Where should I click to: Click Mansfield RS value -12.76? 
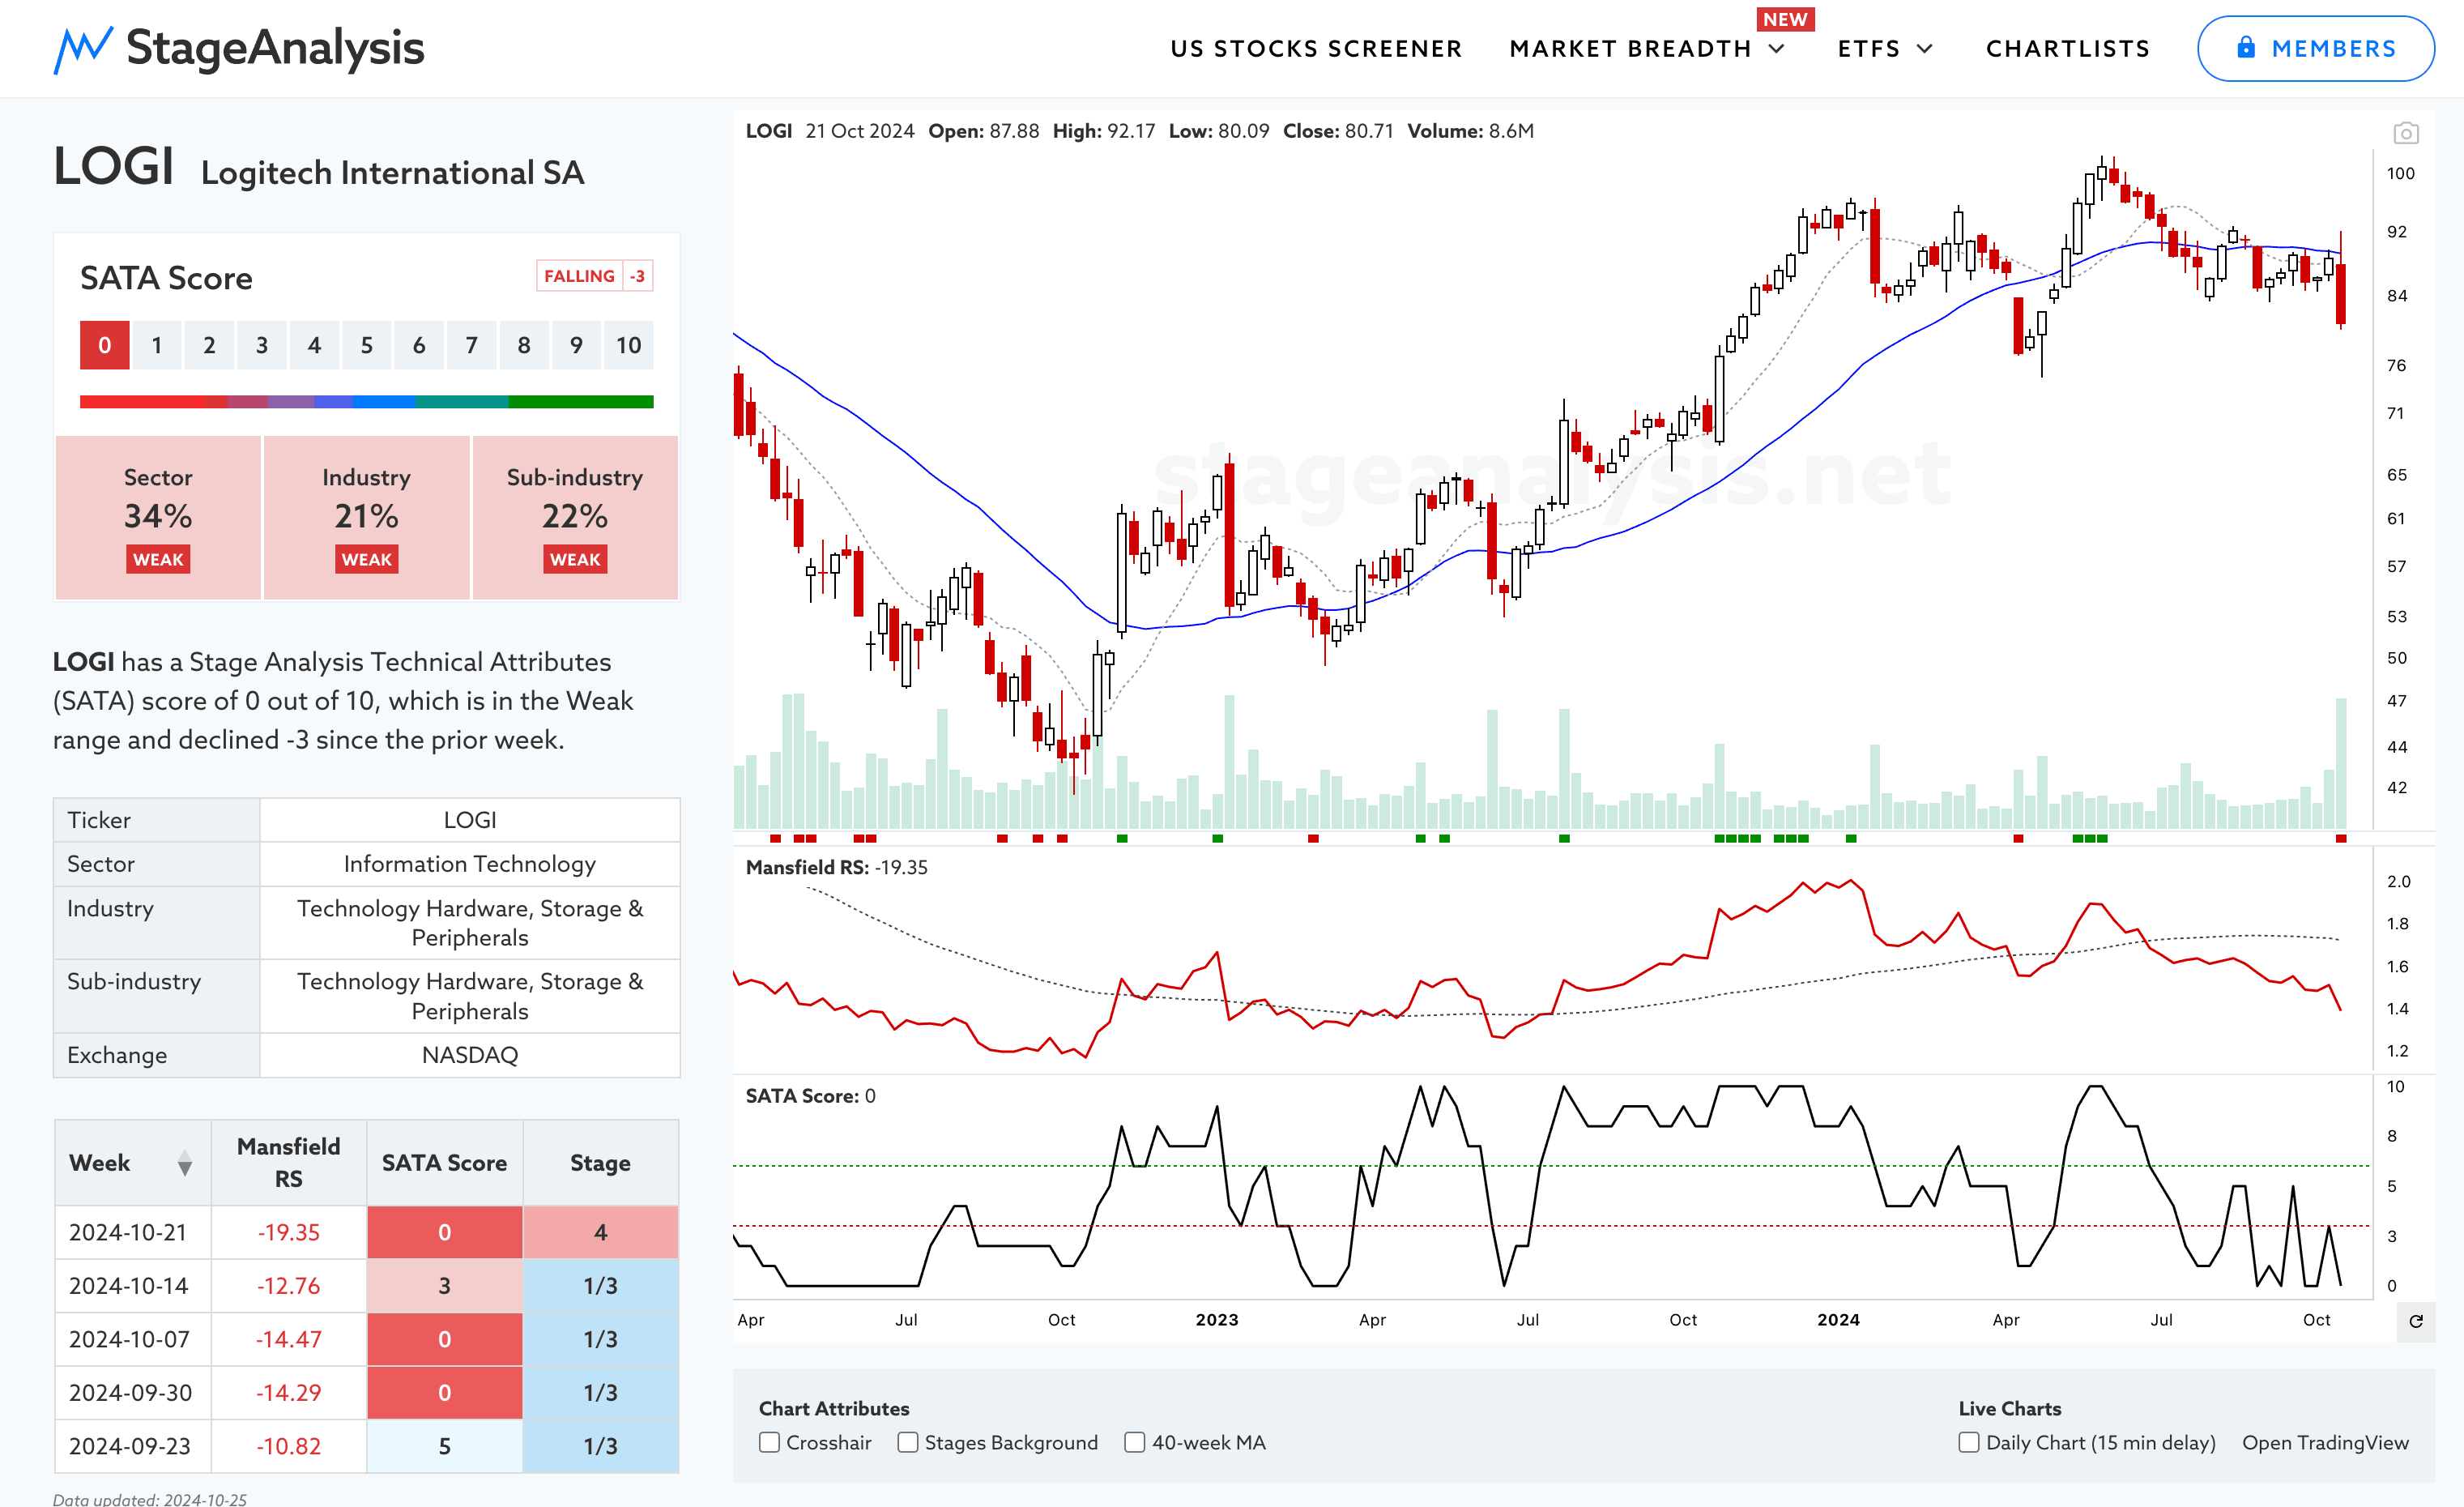(x=289, y=1285)
